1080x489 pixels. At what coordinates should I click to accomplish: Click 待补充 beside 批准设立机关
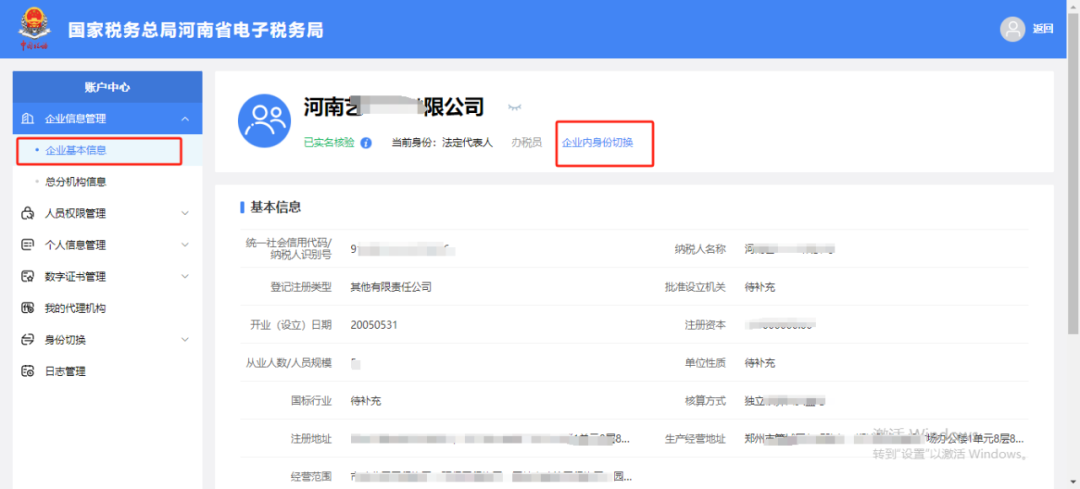click(760, 287)
